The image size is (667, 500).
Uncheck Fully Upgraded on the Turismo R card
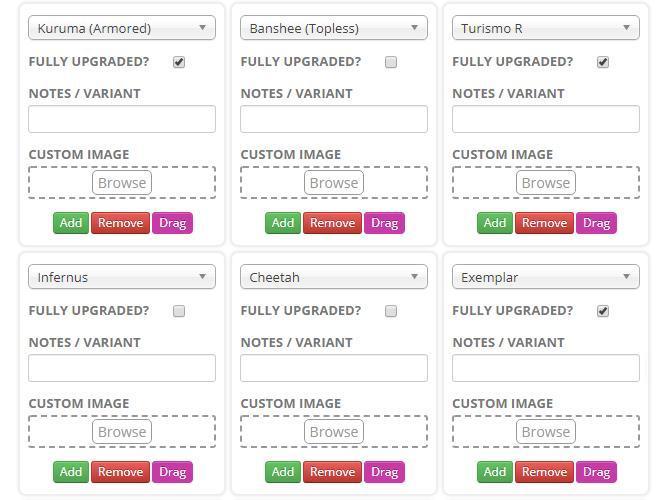coord(603,62)
